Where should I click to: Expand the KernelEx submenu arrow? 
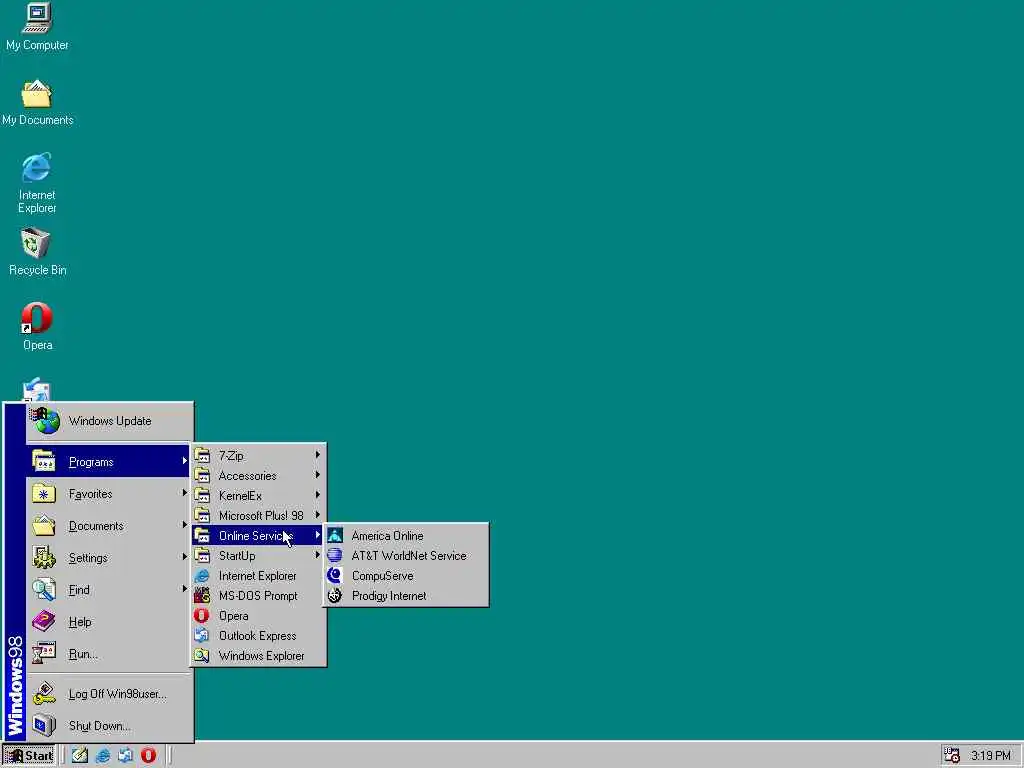pos(317,494)
